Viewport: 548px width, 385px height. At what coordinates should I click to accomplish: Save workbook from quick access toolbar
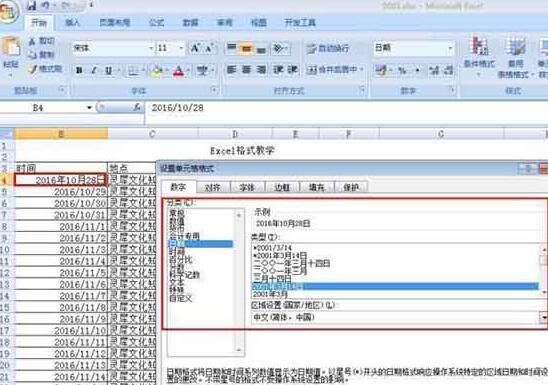pyautogui.click(x=31, y=5)
